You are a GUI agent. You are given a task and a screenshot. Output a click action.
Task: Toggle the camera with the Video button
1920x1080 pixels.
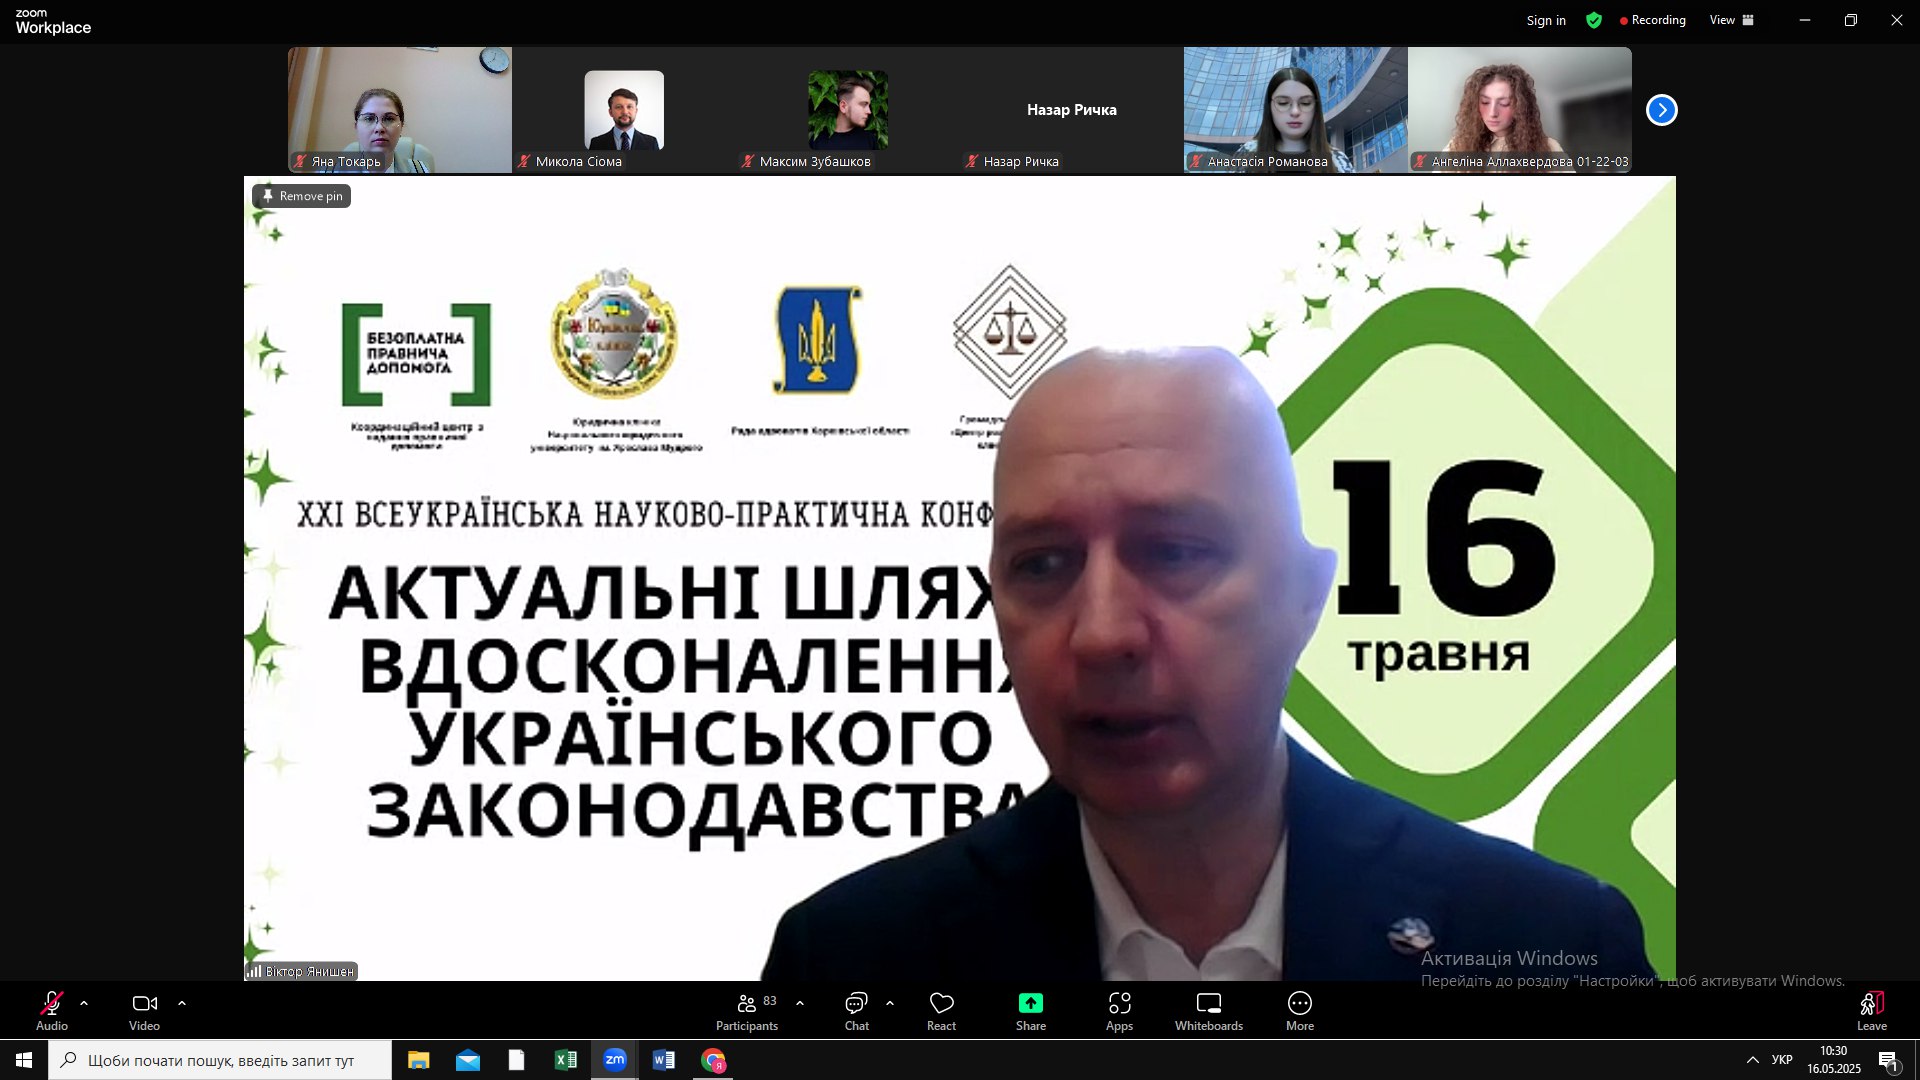coord(144,1004)
